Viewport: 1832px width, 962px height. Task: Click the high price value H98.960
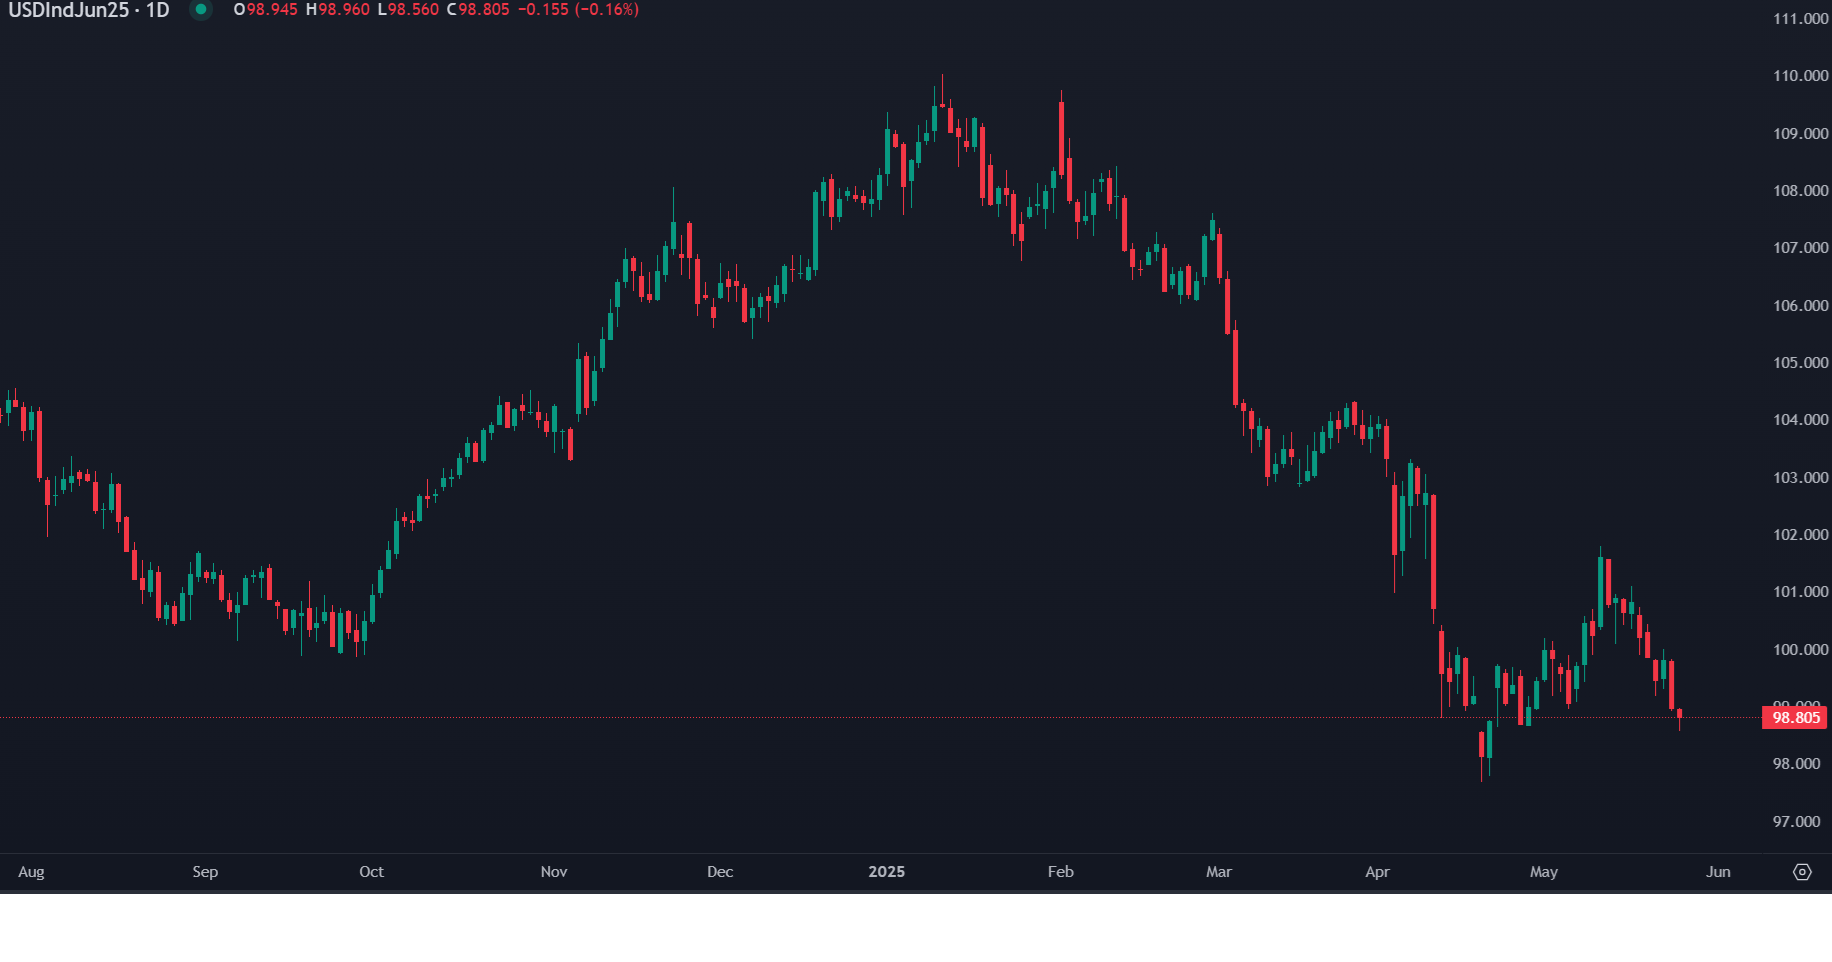pos(339,11)
